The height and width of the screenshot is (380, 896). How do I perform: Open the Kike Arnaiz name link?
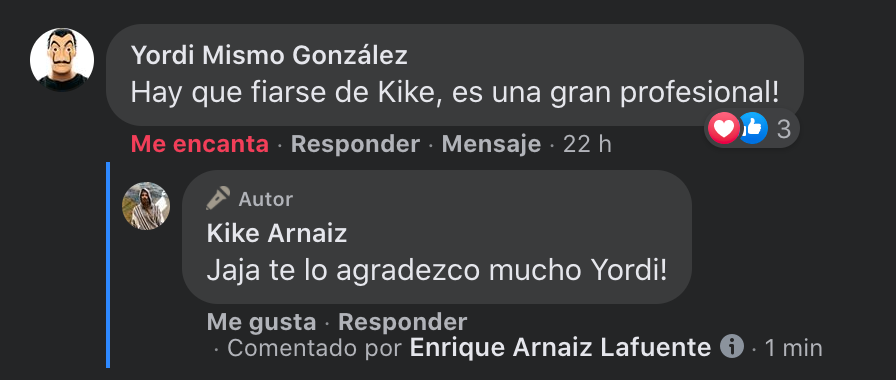[277, 234]
